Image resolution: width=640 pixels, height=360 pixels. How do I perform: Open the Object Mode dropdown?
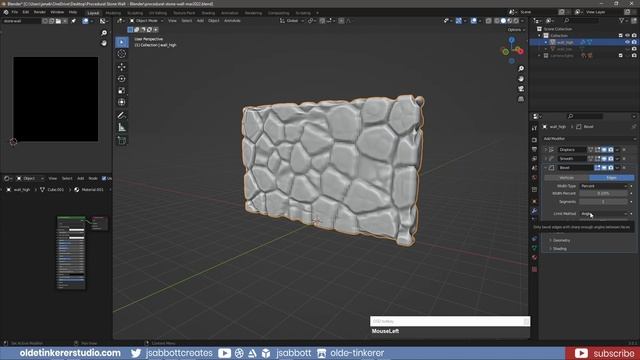(x=147, y=20)
